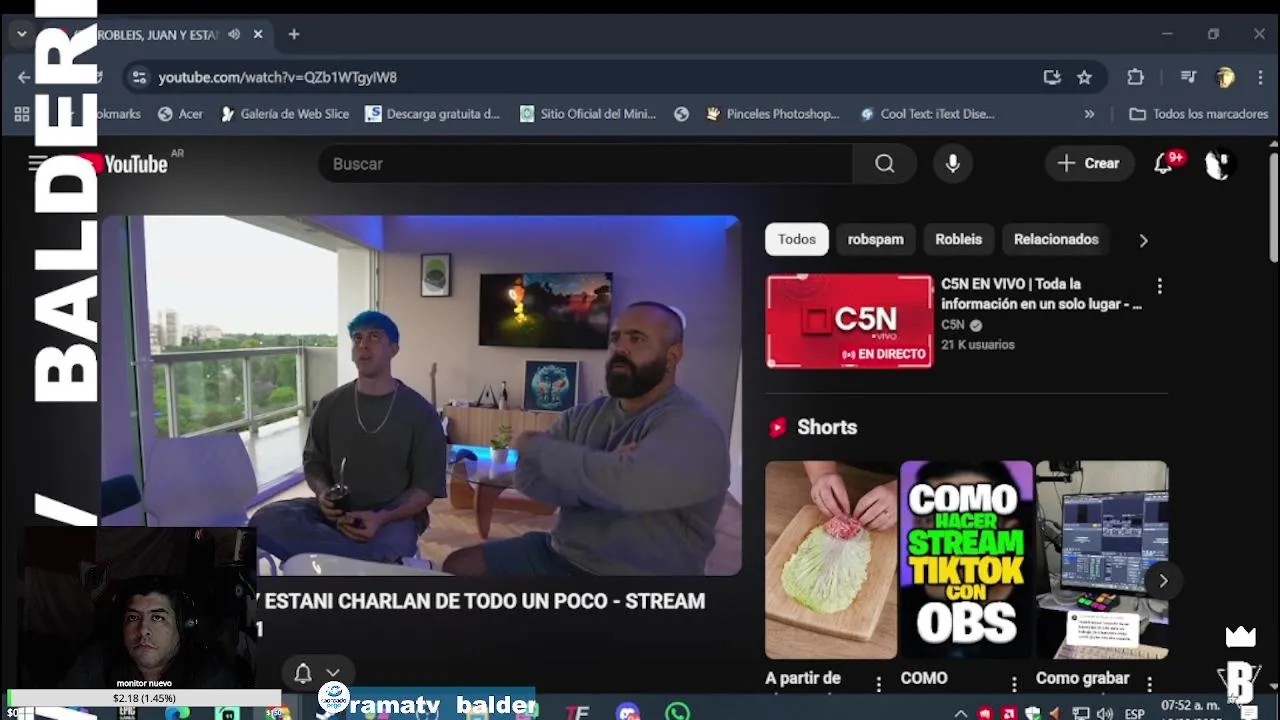Click the 'Crear' button
This screenshot has height=720, width=1280.
pyautogui.click(x=1089, y=163)
